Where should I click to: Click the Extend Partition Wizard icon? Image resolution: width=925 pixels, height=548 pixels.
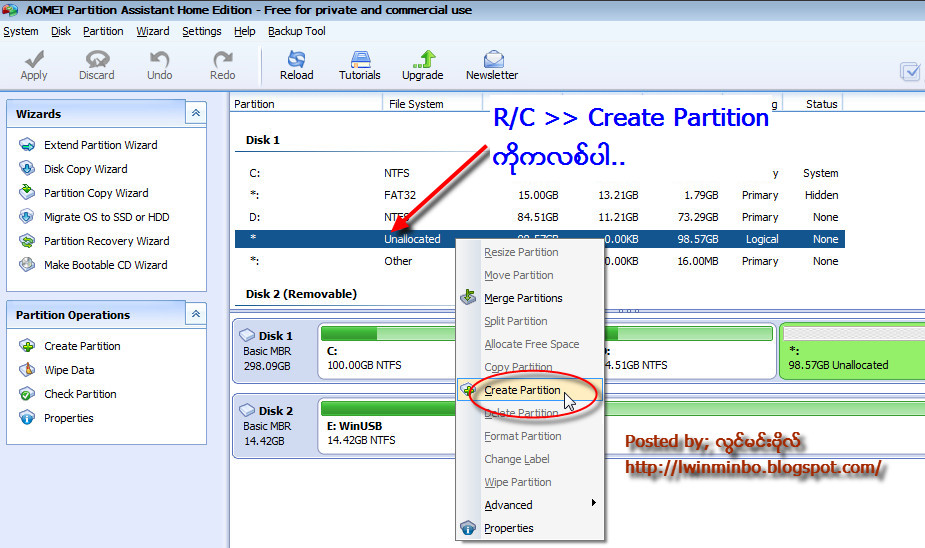click(27, 145)
